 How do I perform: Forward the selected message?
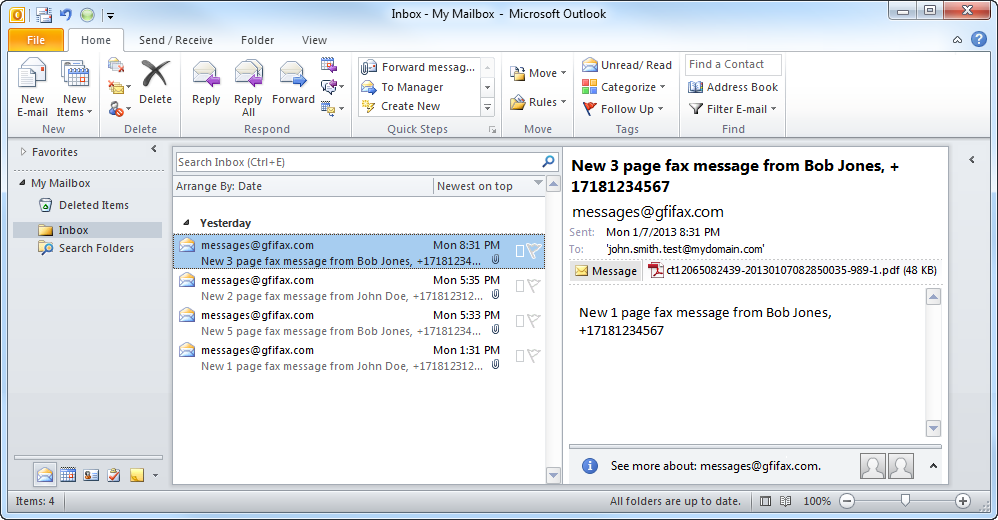(x=293, y=83)
